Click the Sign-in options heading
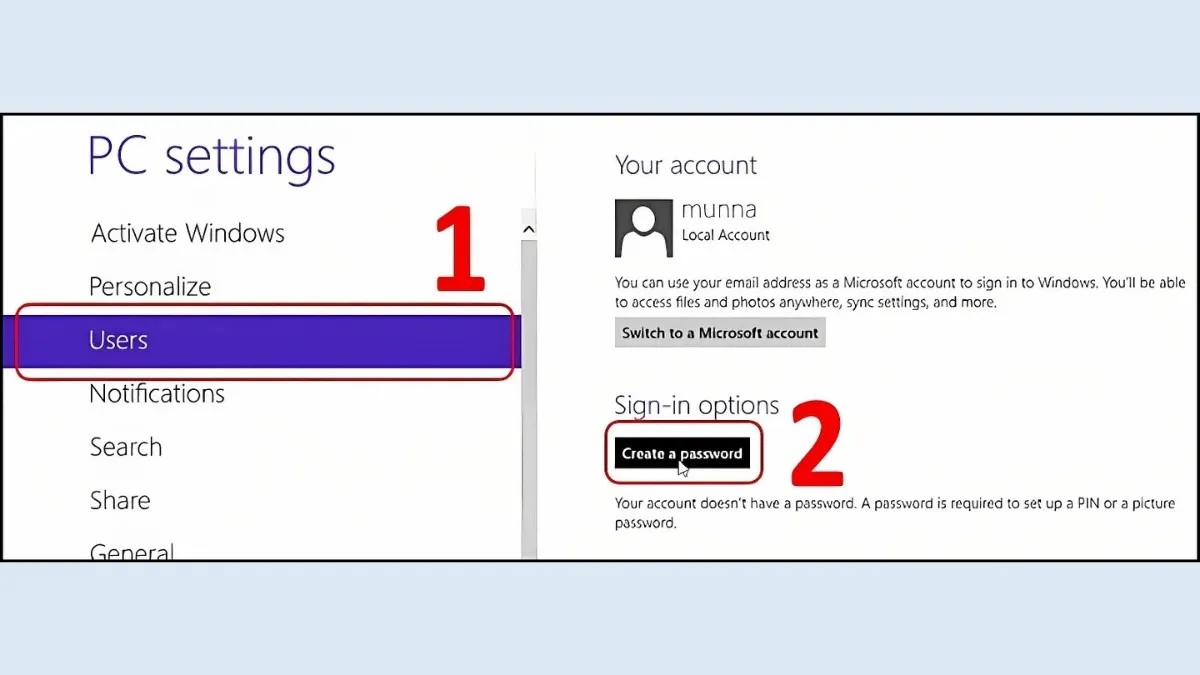The height and width of the screenshot is (675, 1200). point(696,405)
